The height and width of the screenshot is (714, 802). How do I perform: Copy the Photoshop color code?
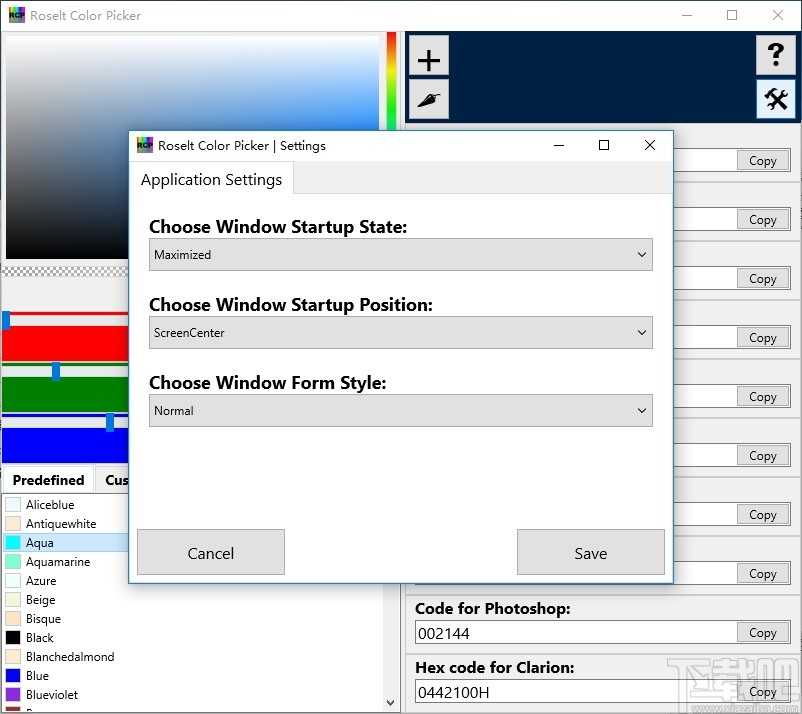click(x=762, y=632)
